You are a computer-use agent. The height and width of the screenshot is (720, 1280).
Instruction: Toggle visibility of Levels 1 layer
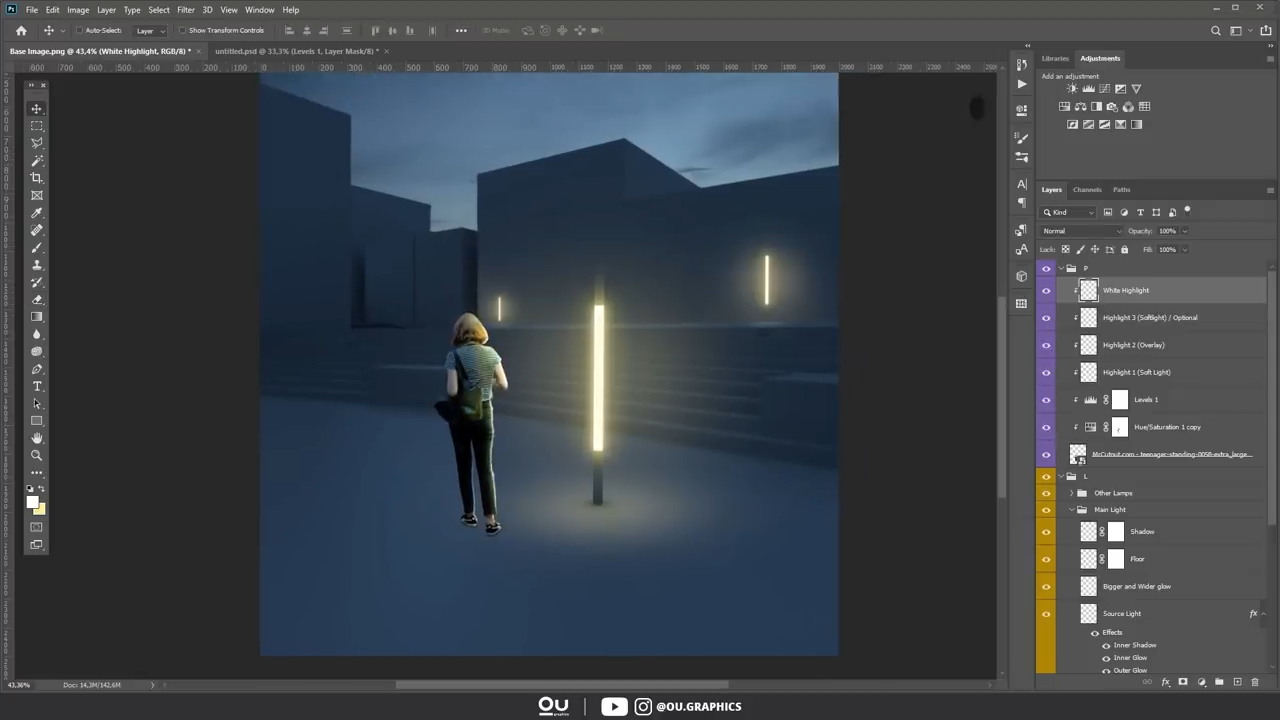[x=1046, y=400]
